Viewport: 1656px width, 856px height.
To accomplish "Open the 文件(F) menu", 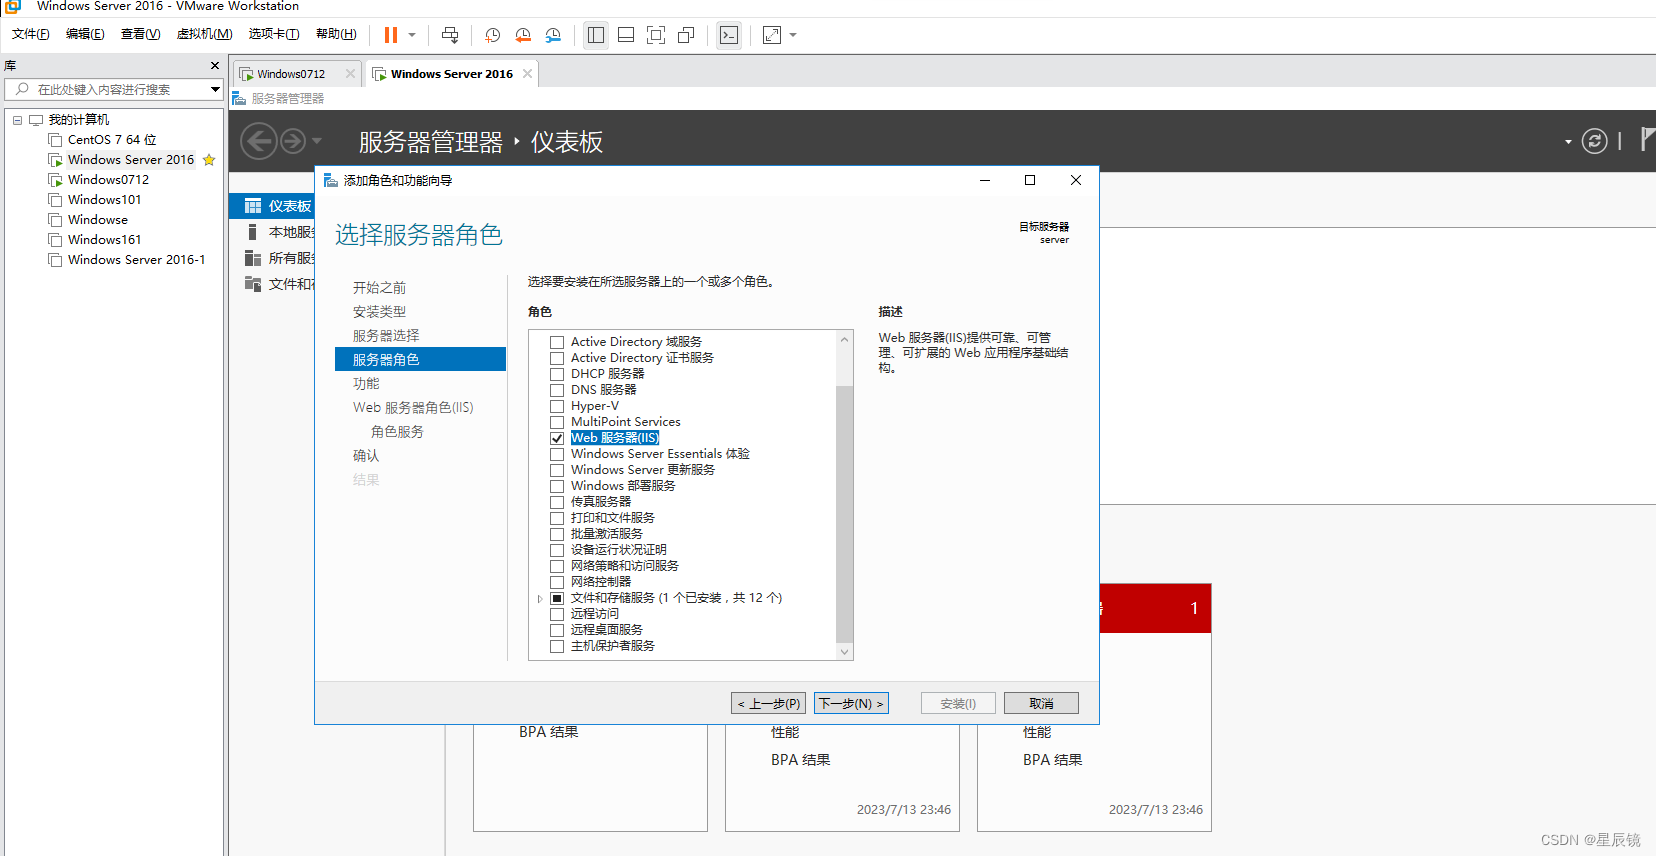I will pos(31,34).
